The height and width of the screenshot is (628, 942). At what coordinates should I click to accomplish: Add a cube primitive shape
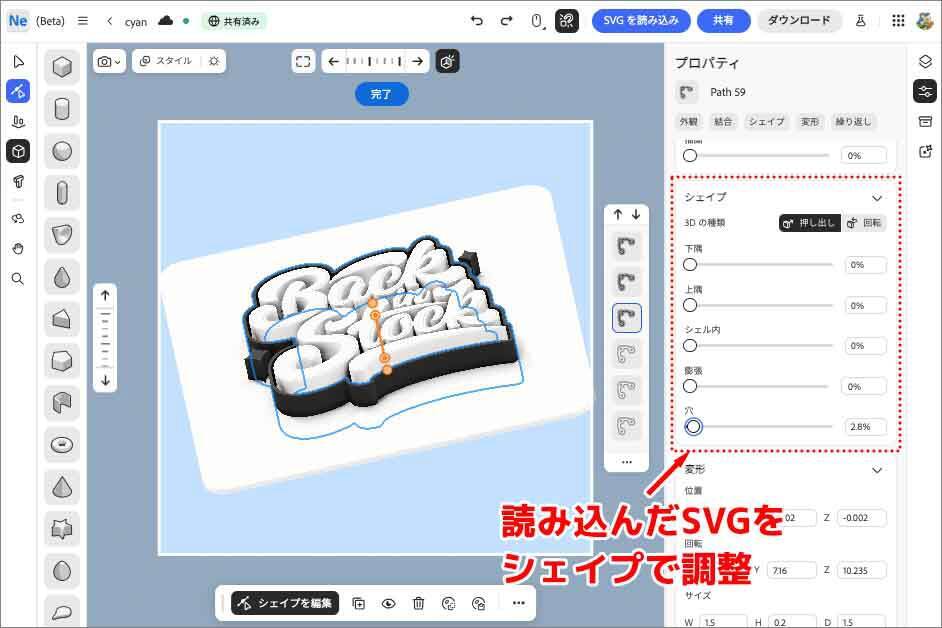[x=62, y=67]
